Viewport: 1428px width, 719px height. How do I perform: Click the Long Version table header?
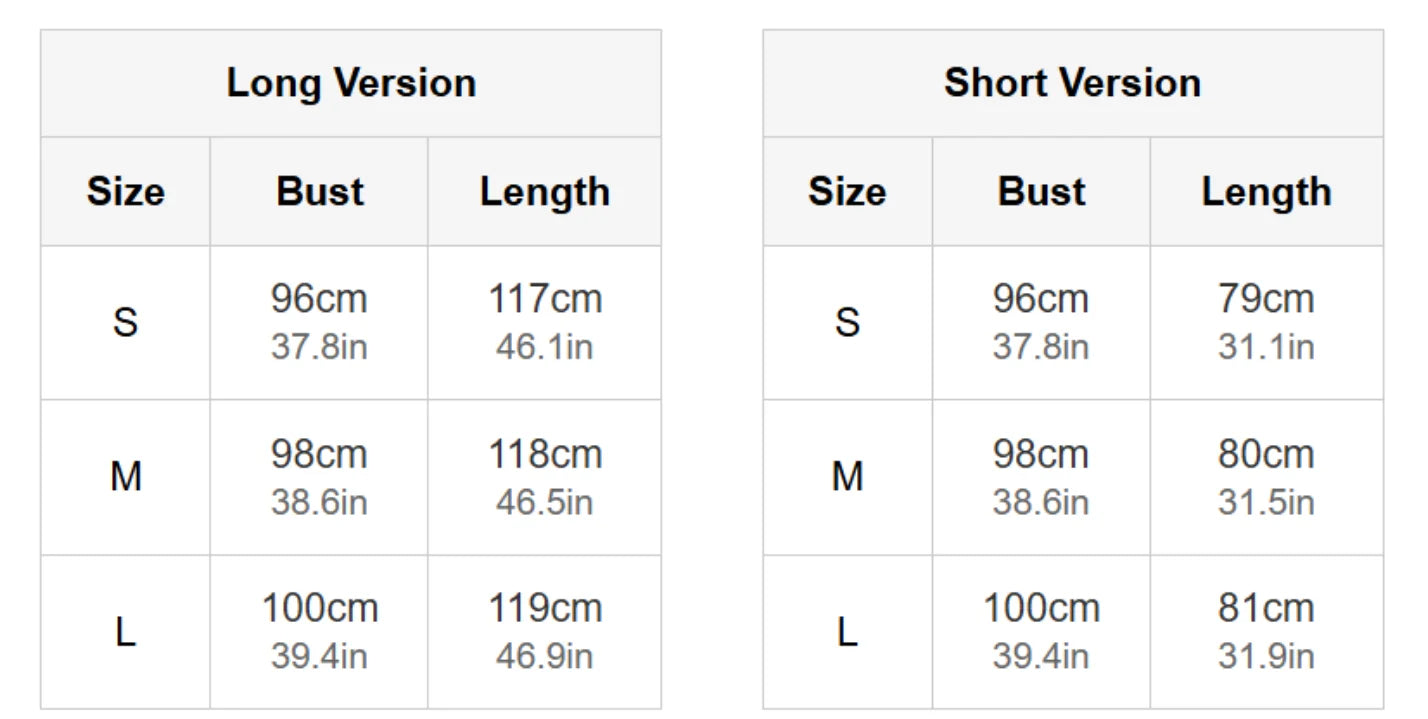351,83
